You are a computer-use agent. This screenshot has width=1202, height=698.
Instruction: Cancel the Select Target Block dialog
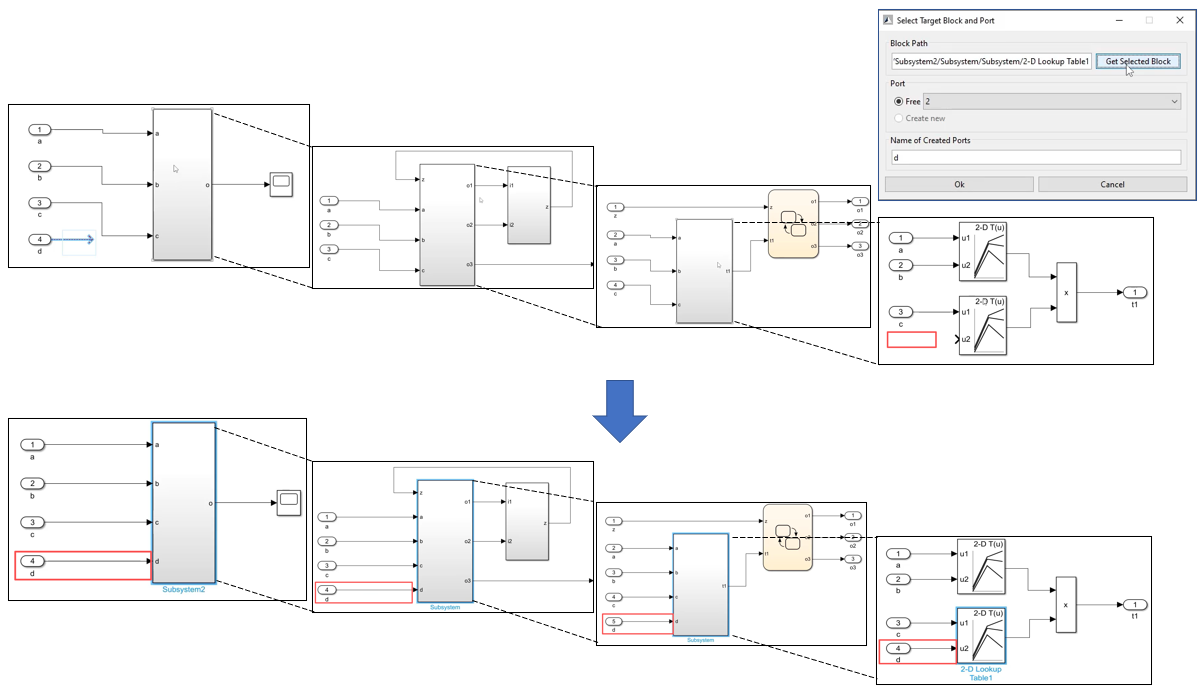click(x=1112, y=184)
